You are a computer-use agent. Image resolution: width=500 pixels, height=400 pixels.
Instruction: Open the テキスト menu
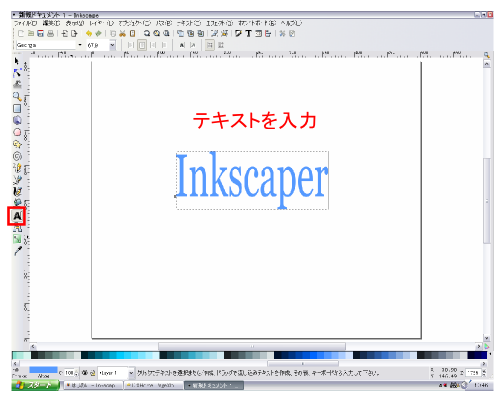(x=189, y=23)
